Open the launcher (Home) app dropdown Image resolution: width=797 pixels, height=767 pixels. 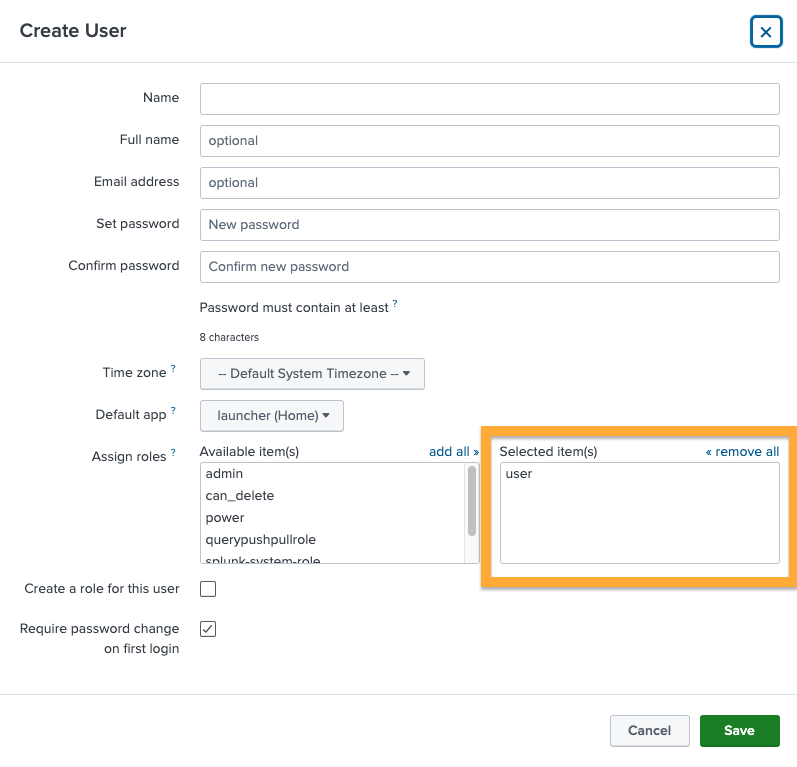[272, 416]
